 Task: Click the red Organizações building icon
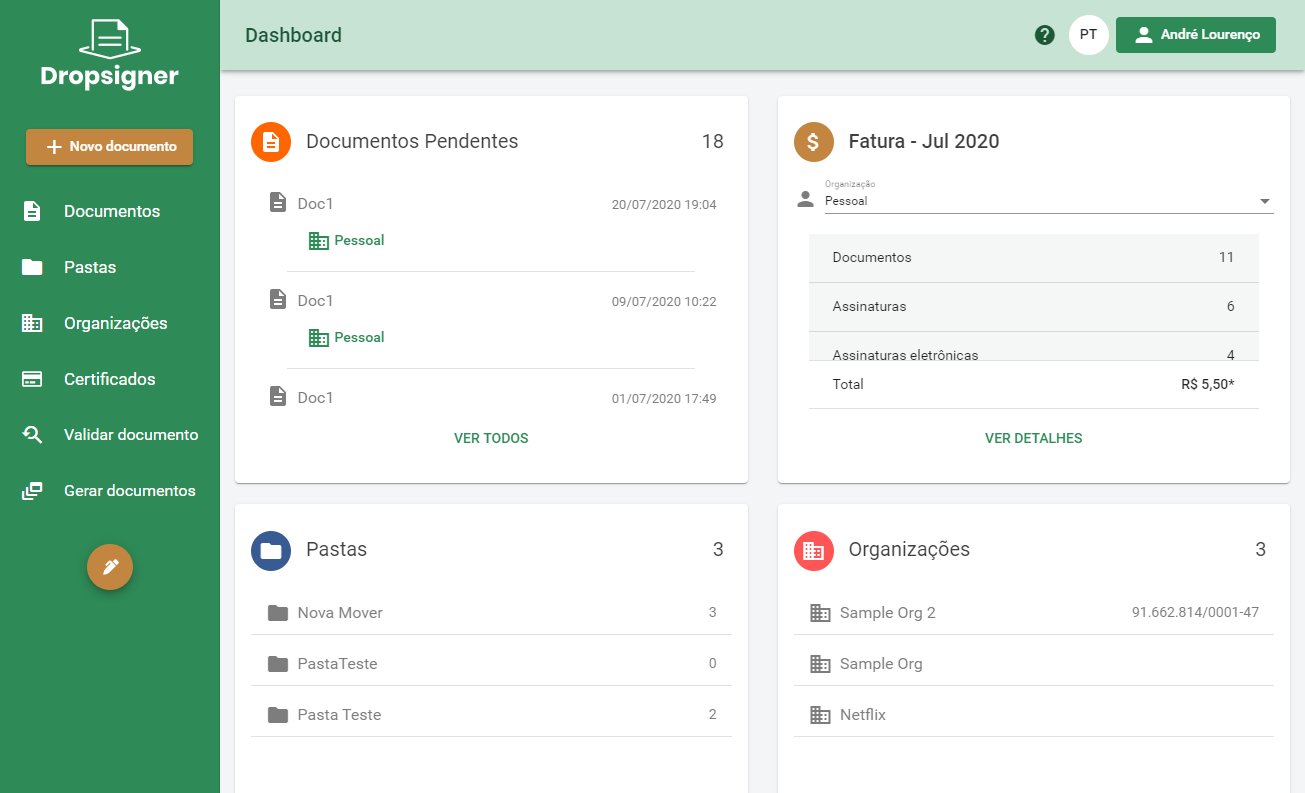(x=814, y=550)
